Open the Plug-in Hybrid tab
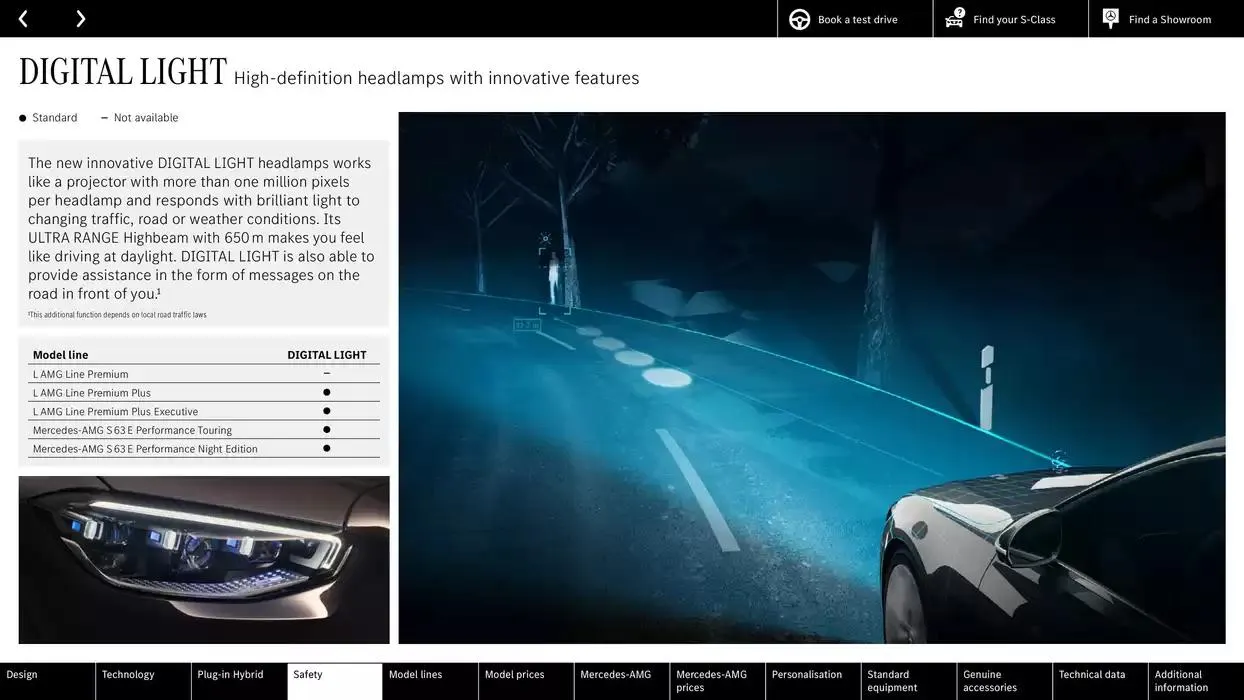The image size is (1244, 700). (x=239, y=681)
